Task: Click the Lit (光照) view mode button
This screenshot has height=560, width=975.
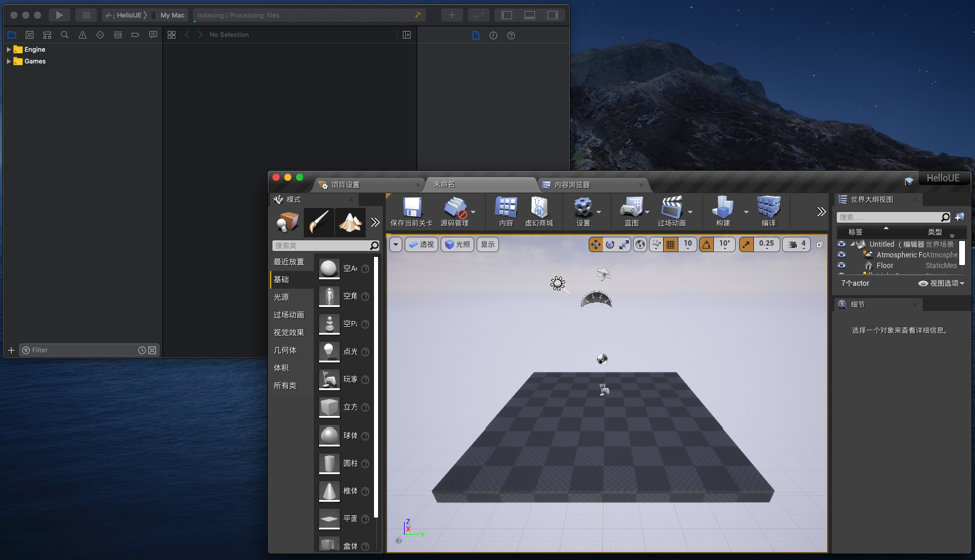Action: tap(457, 244)
